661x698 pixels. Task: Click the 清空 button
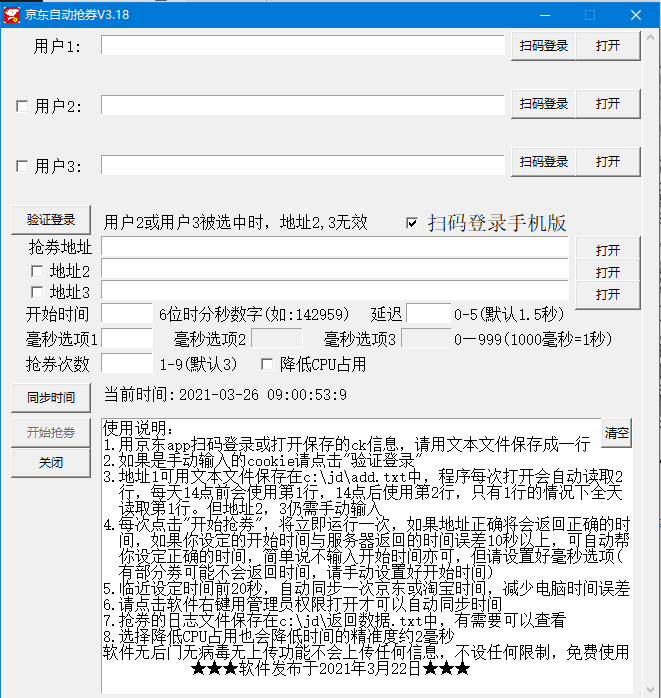tap(616, 433)
